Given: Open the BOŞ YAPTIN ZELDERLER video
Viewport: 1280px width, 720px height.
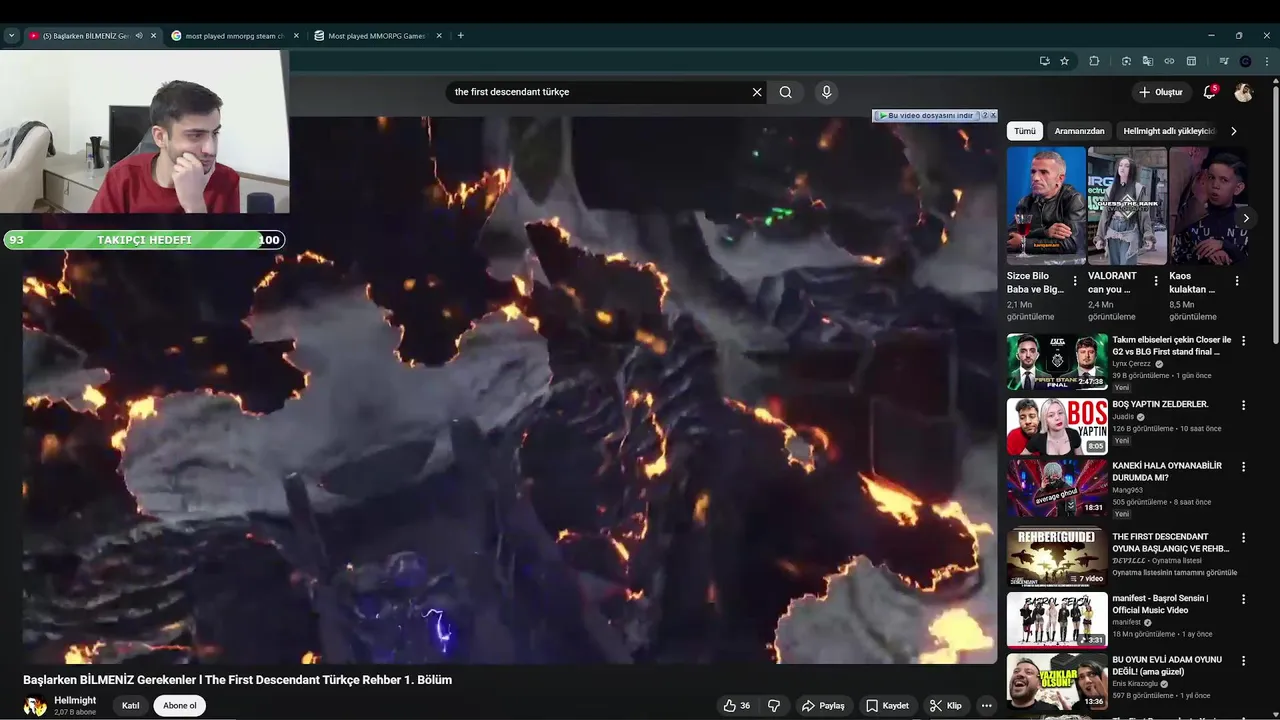Looking at the screenshot, I should tap(1057, 427).
